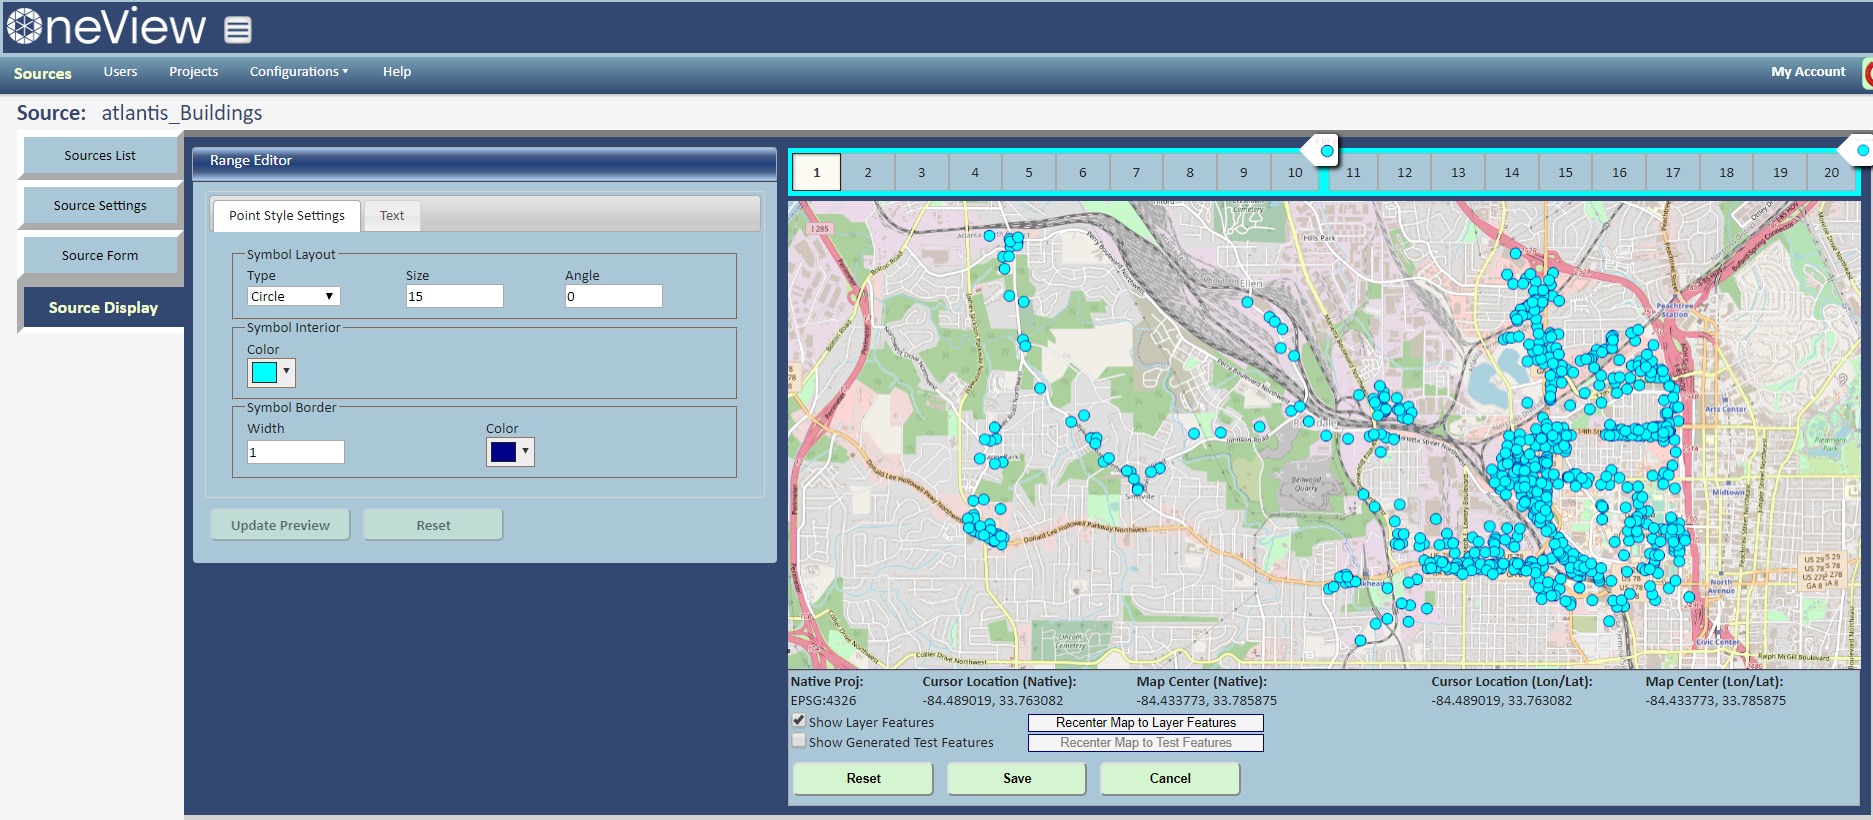Select the range slider handle near 20
The width and height of the screenshot is (1873, 820).
(1857, 150)
